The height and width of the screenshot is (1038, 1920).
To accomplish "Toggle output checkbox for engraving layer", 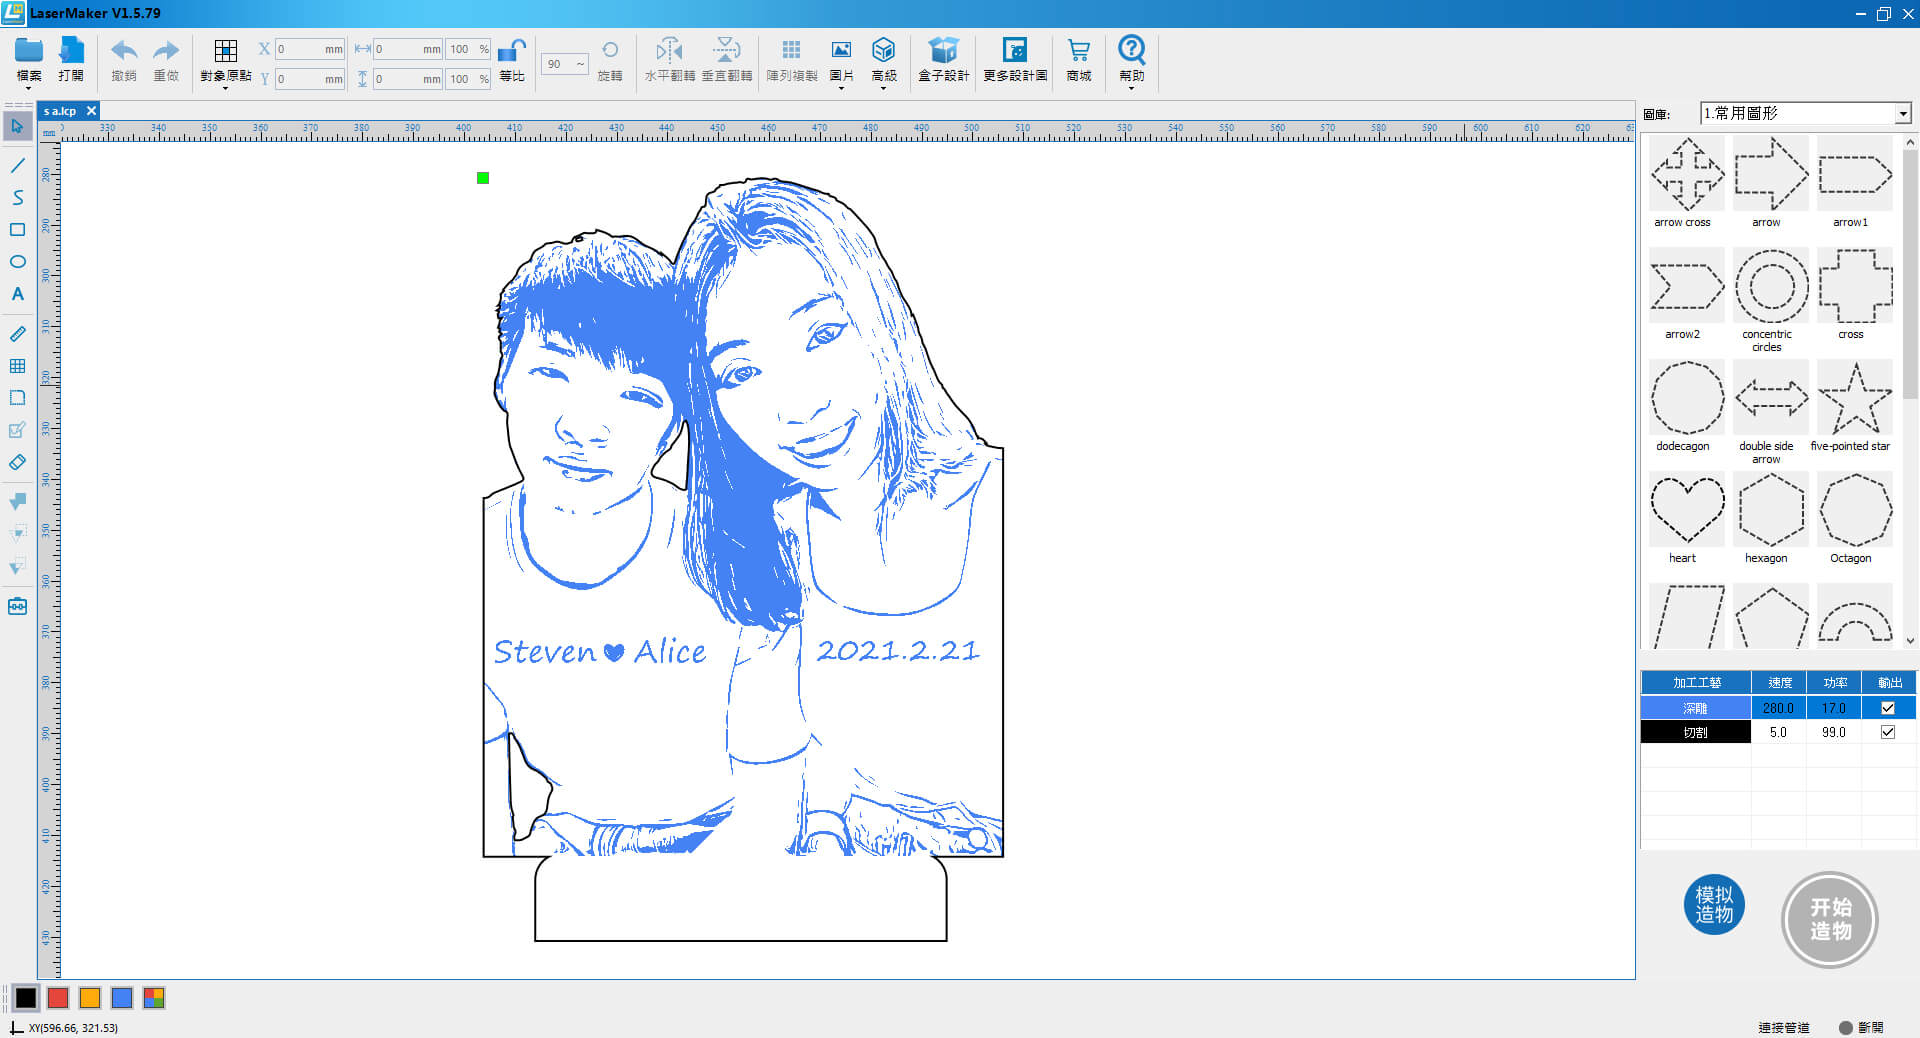I will pos(1888,708).
